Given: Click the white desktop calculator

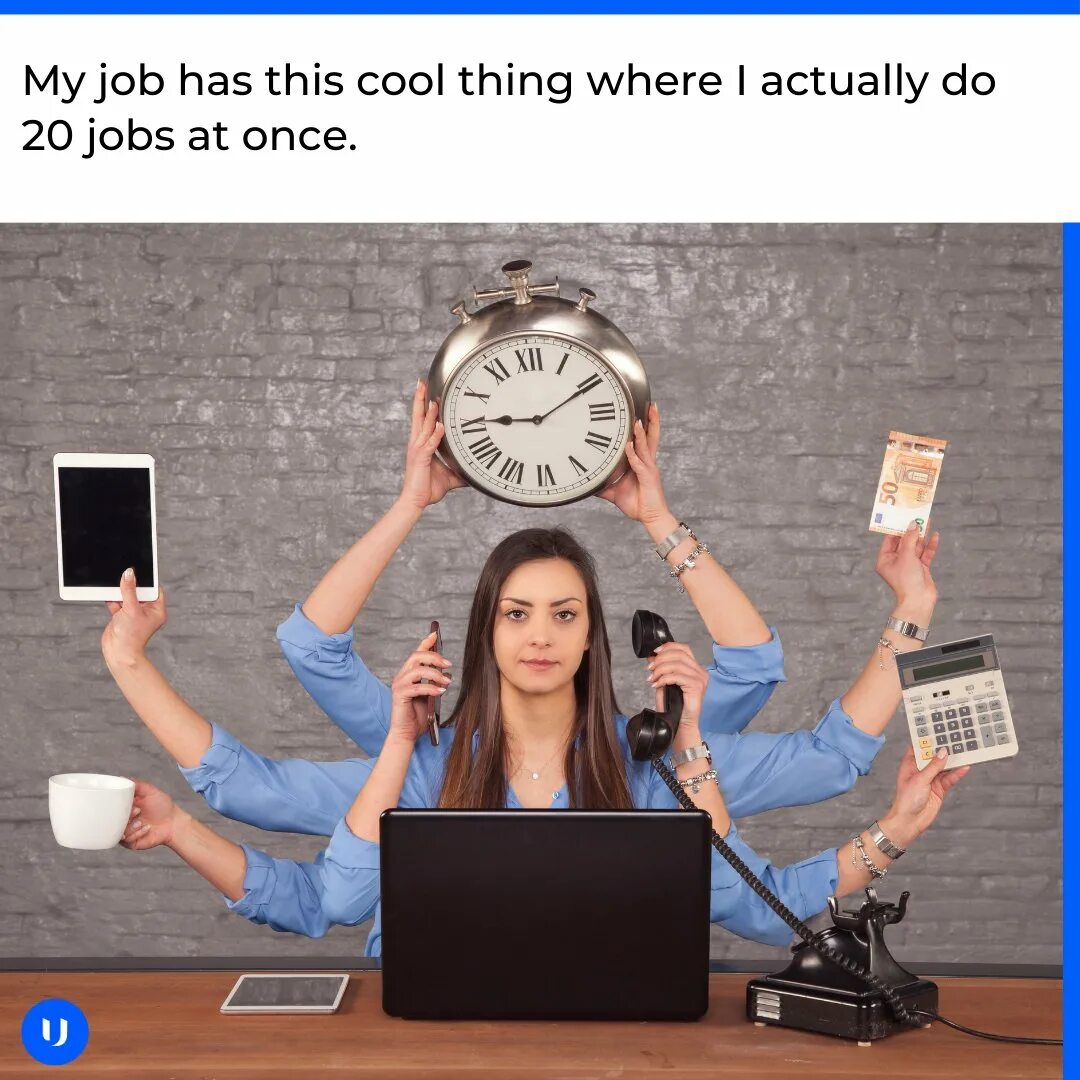Looking at the screenshot, I should coord(957,701).
